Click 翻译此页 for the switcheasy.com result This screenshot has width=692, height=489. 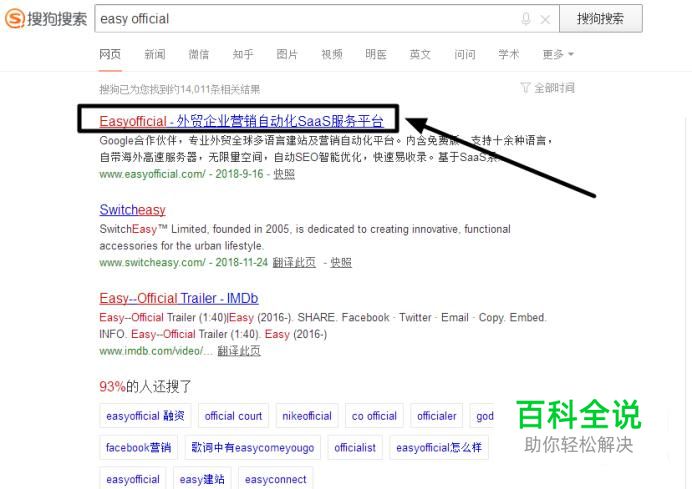click(294, 262)
